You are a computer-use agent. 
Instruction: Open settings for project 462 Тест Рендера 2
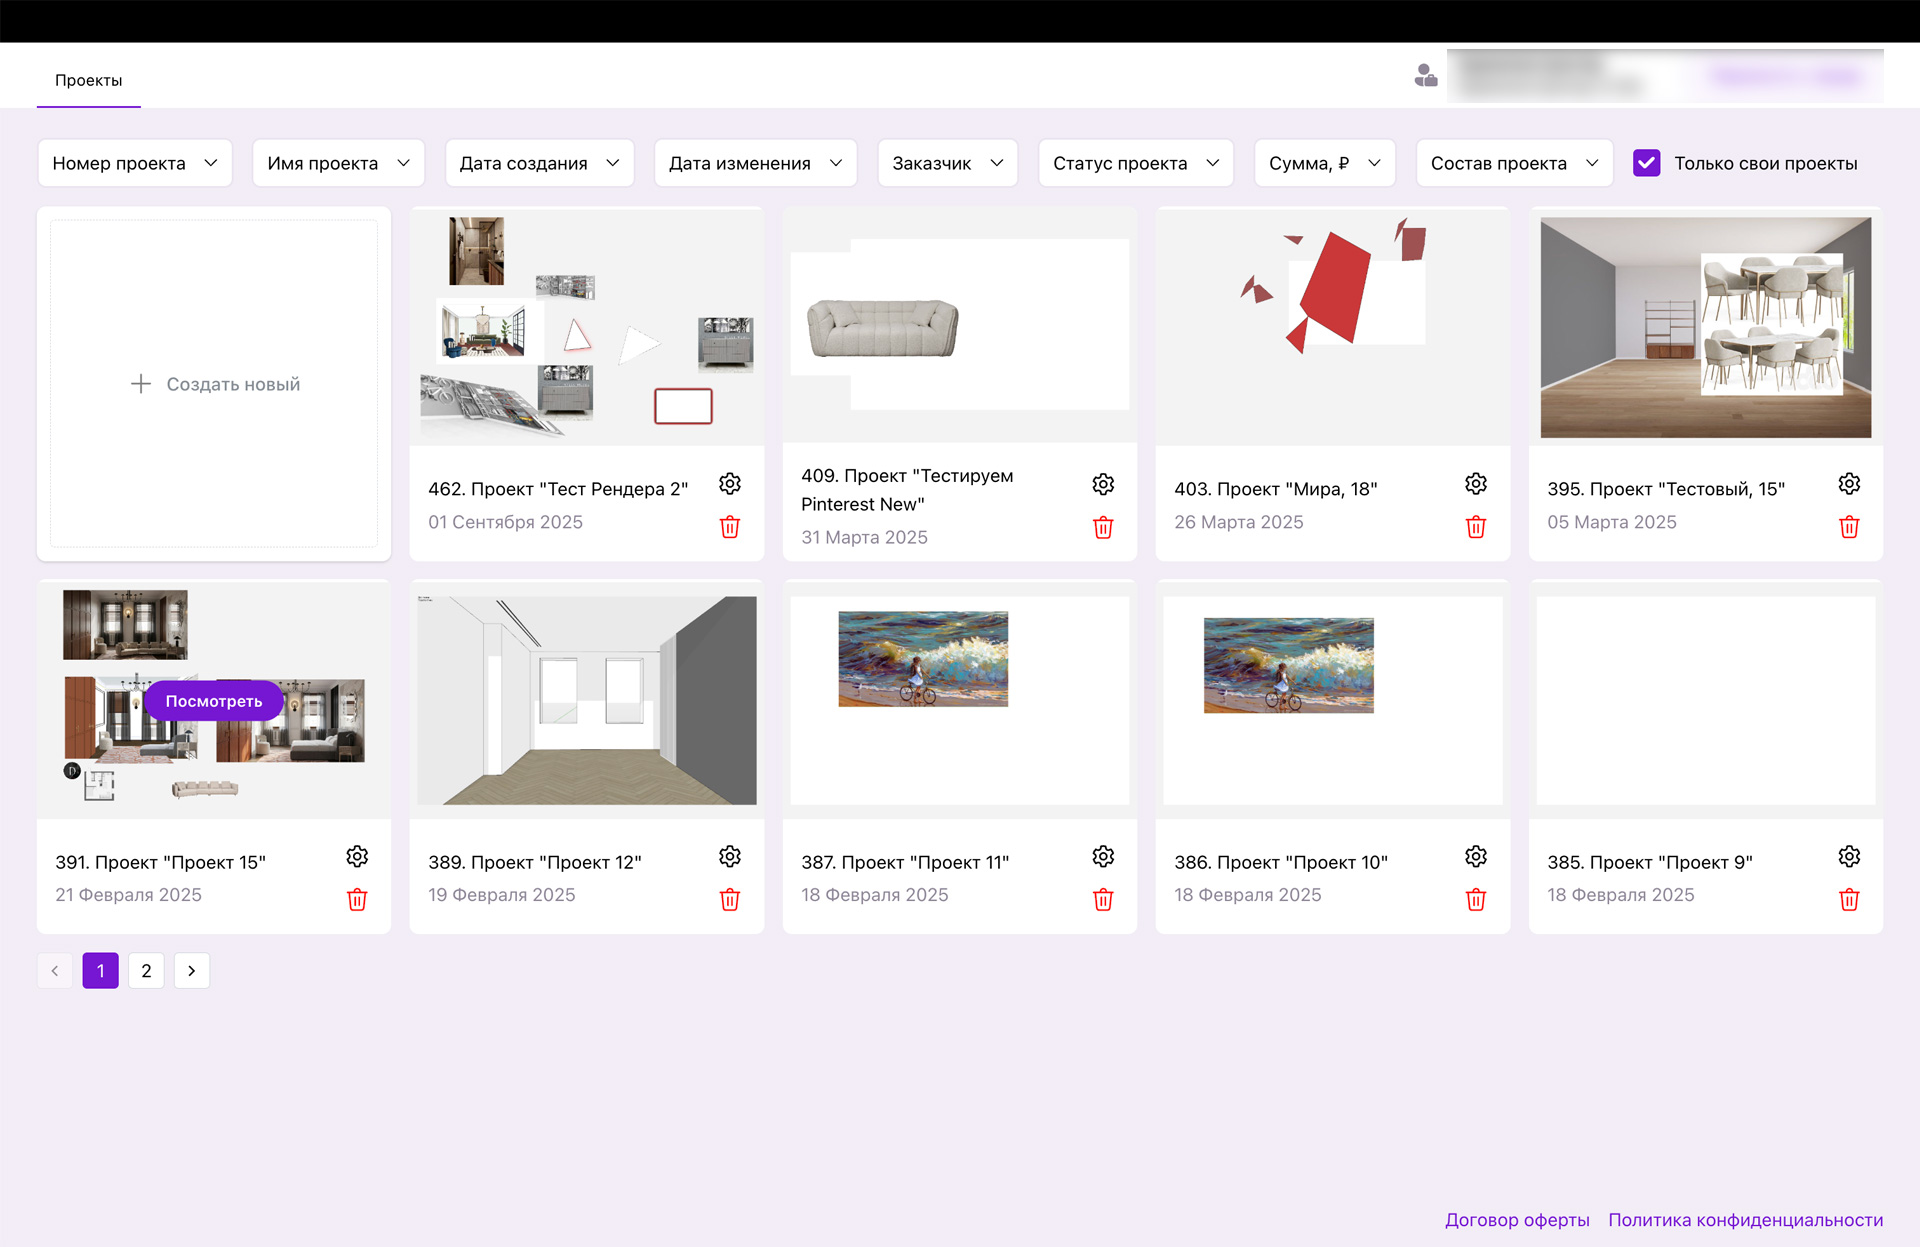pyautogui.click(x=730, y=484)
